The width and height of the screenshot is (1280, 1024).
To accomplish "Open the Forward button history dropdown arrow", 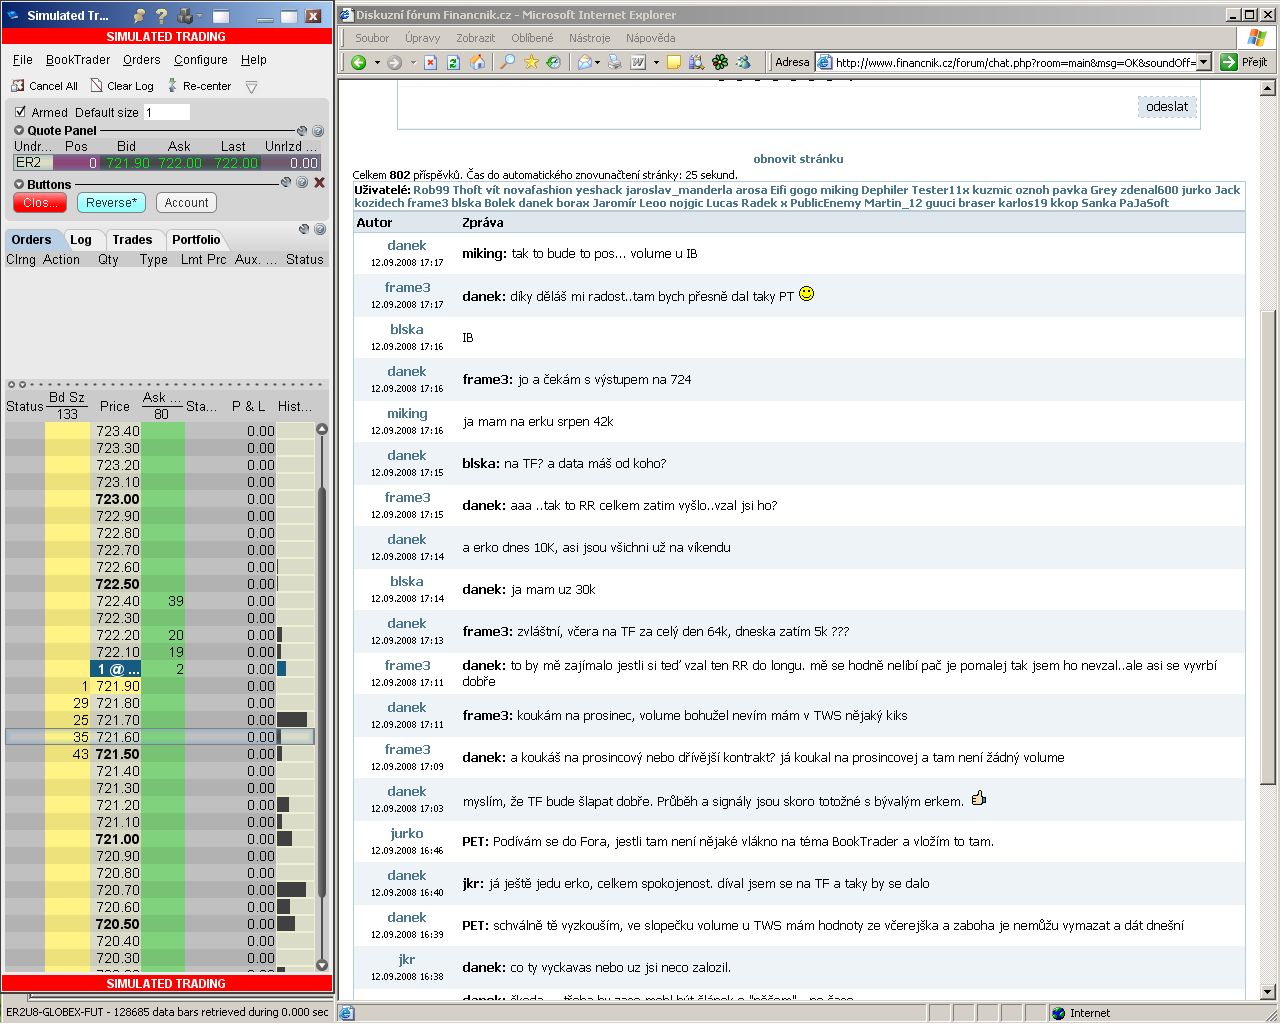I will [x=412, y=62].
